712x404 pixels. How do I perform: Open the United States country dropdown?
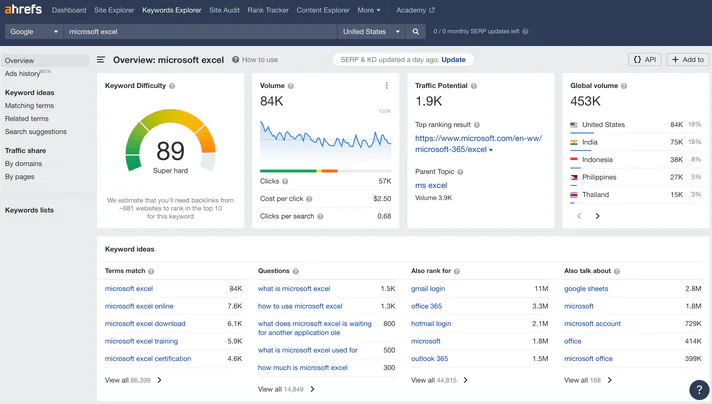click(x=371, y=32)
